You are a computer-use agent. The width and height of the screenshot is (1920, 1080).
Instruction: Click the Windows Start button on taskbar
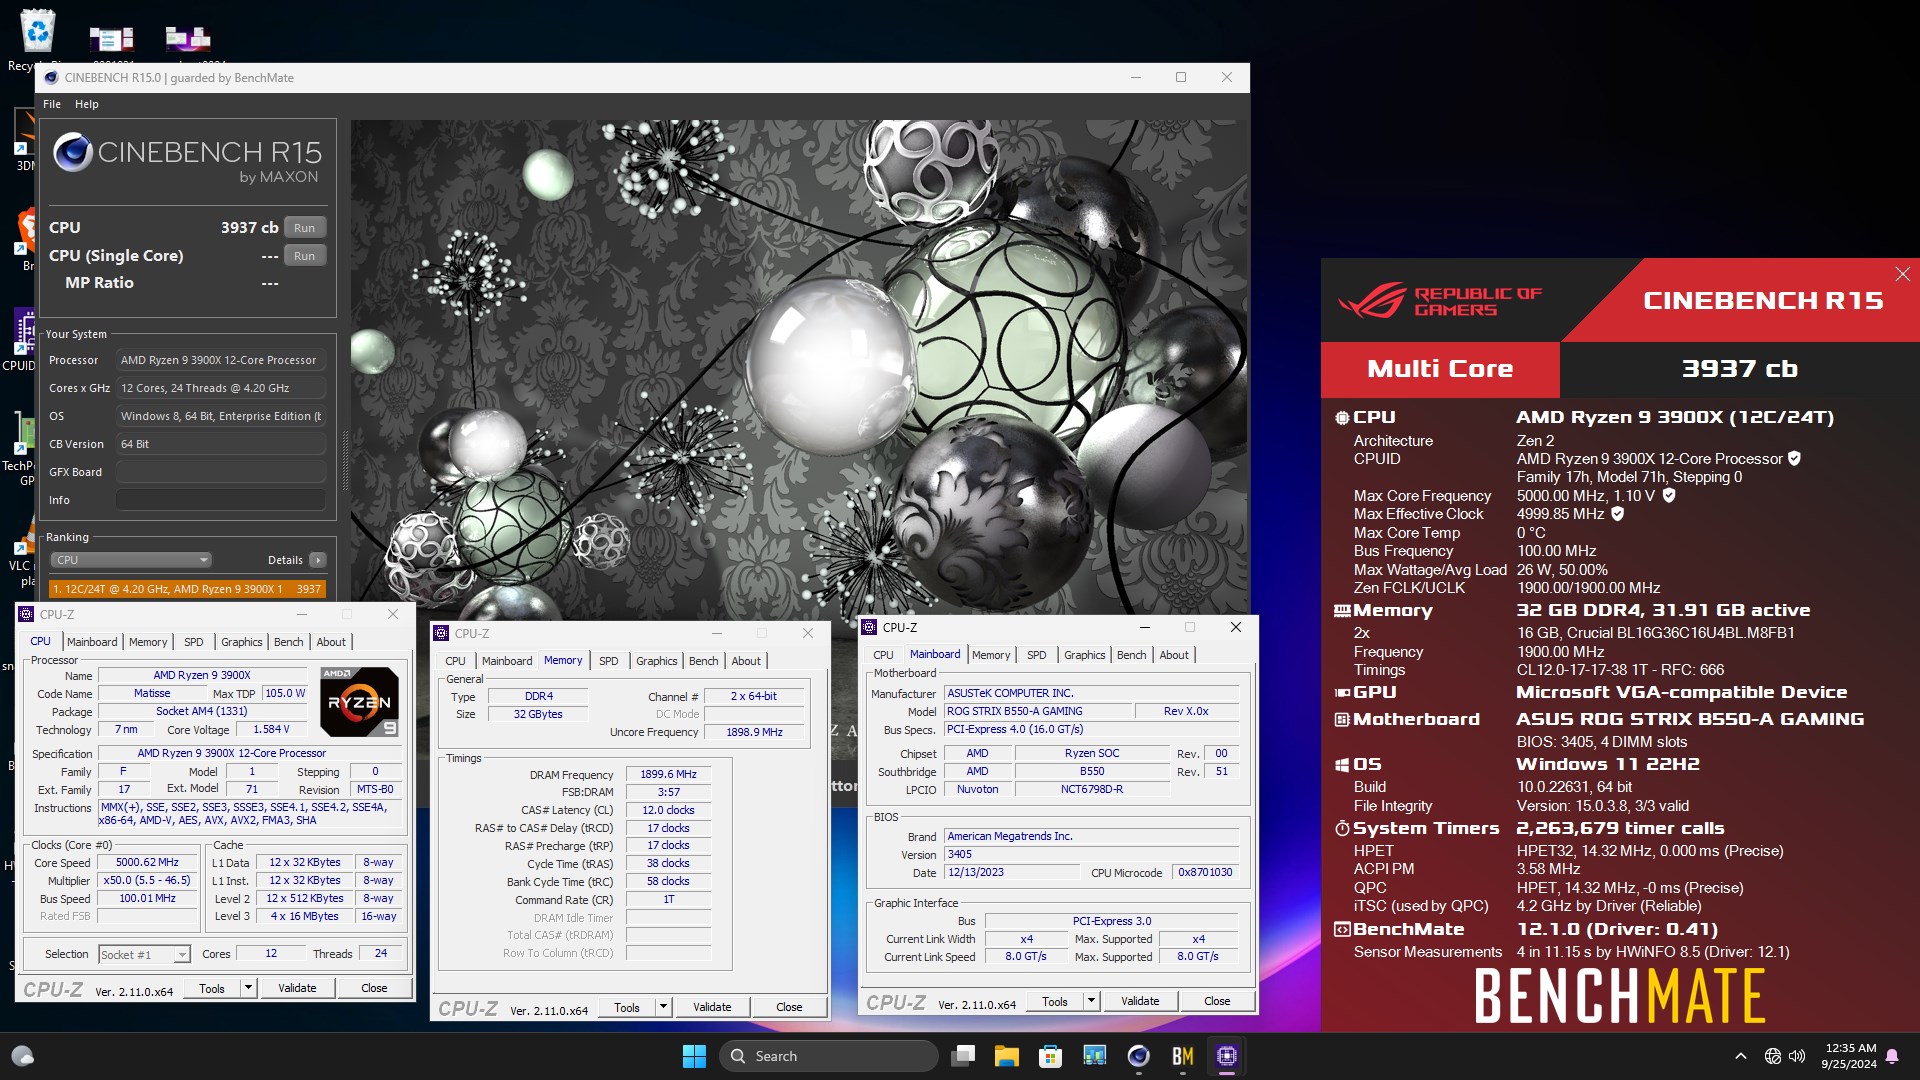(x=694, y=1056)
